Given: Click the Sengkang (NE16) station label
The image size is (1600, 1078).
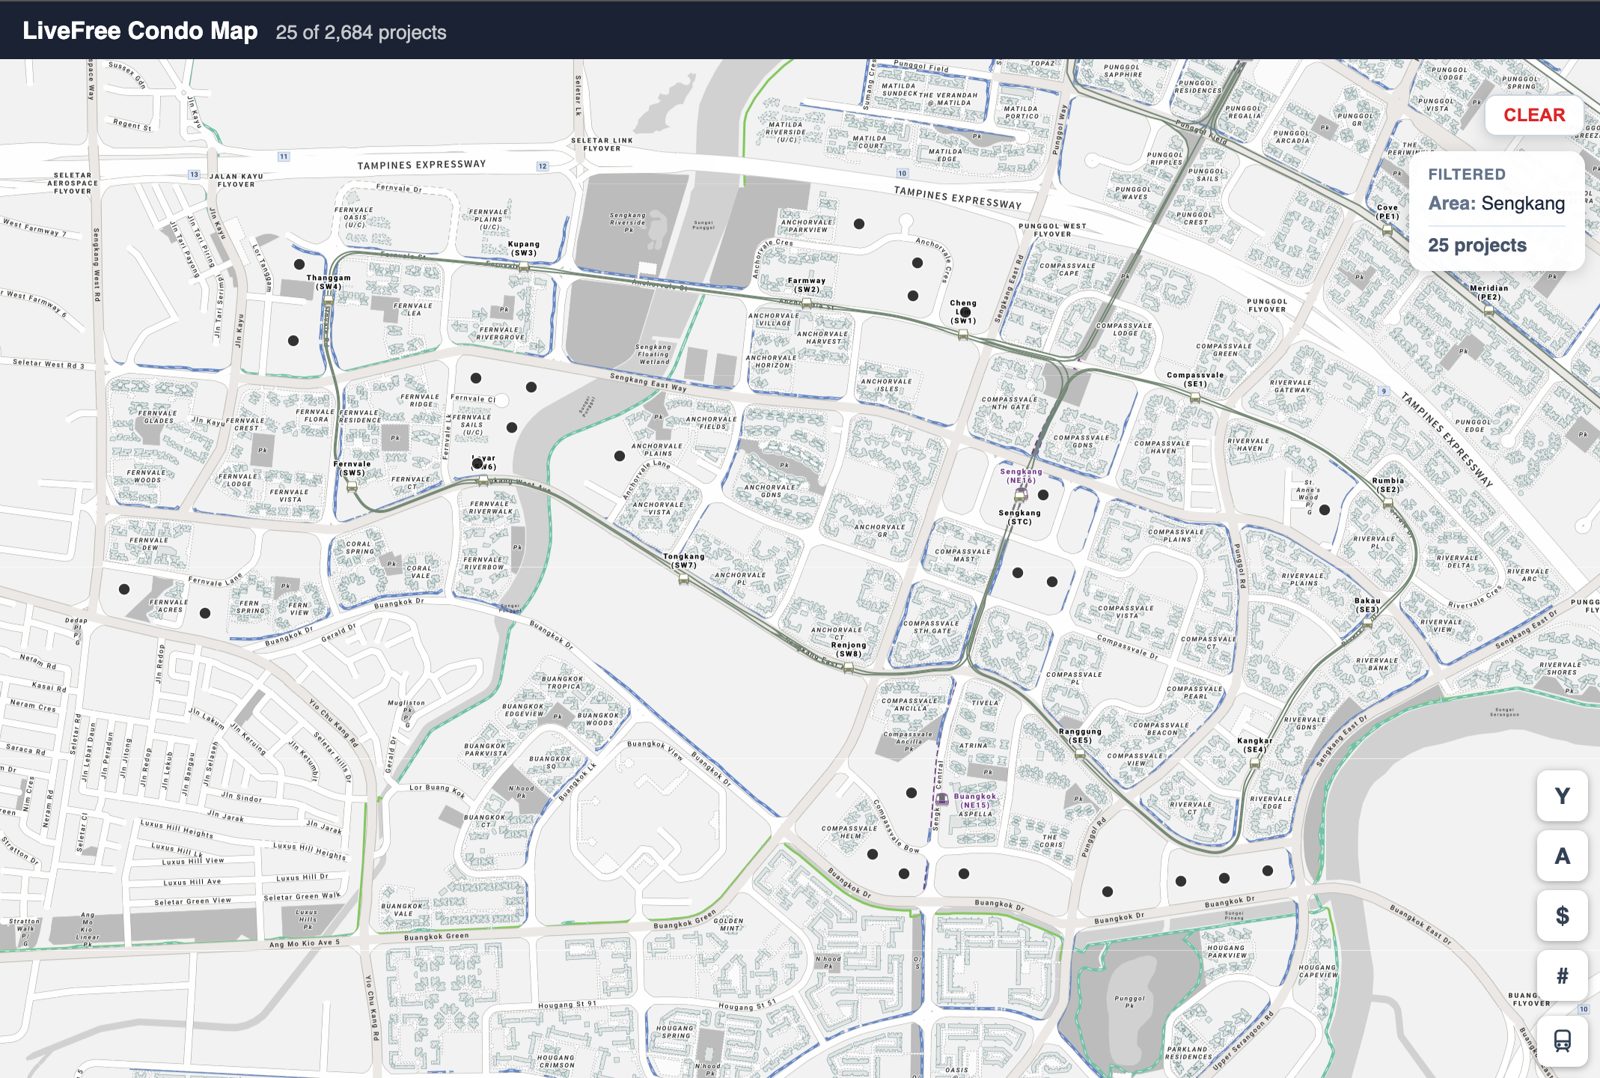Looking at the screenshot, I should (1021, 475).
